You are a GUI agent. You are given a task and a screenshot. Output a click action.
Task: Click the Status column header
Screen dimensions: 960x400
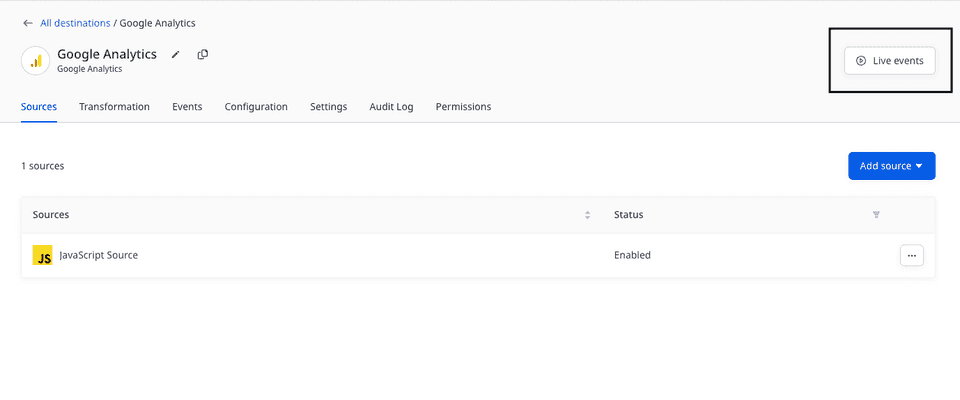click(629, 215)
